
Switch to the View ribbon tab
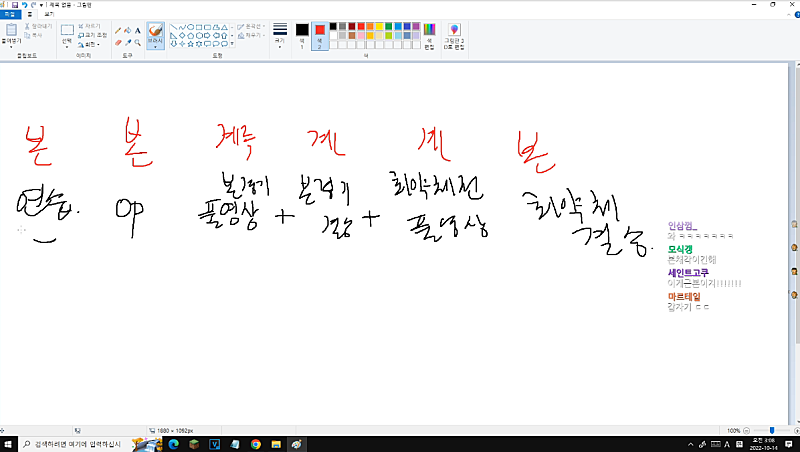point(49,14)
